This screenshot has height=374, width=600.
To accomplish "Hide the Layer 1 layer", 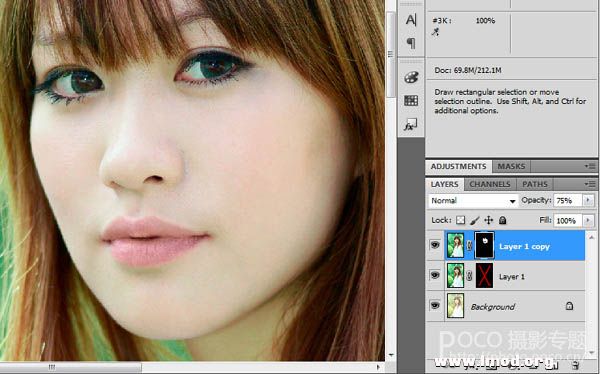I will (x=435, y=275).
